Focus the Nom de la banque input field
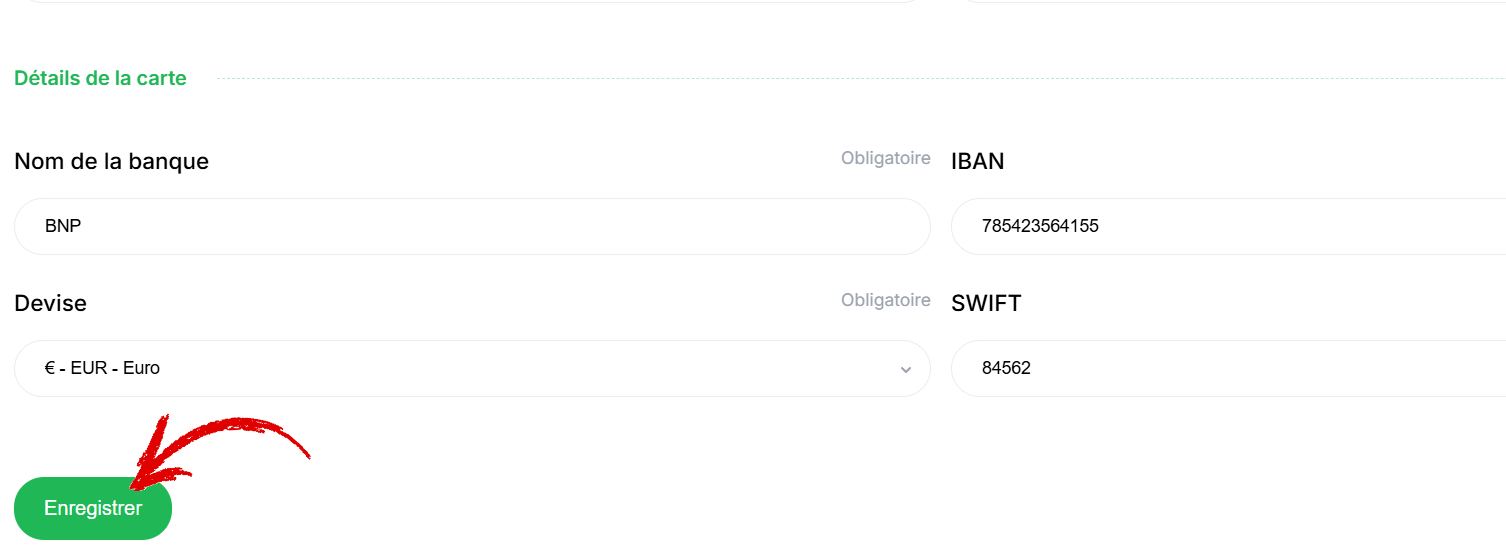 pos(472,226)
